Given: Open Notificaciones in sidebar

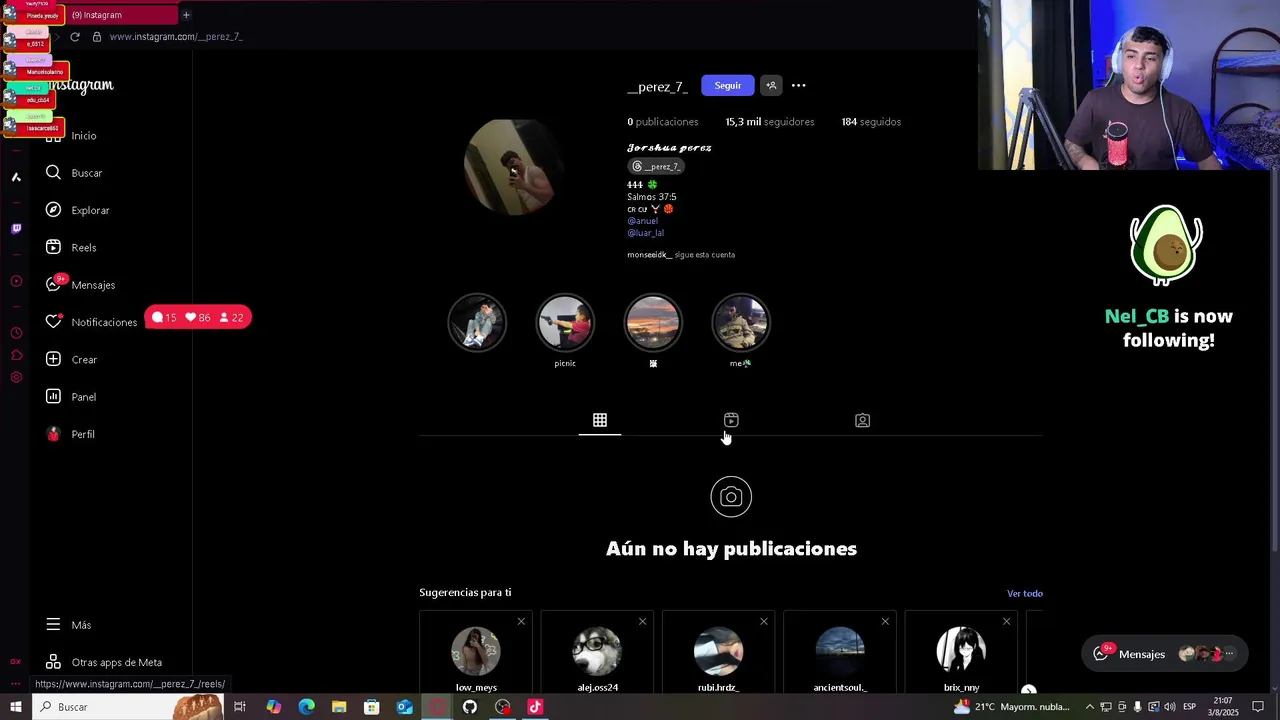Looking at the screenshot, I should point(91,322).
